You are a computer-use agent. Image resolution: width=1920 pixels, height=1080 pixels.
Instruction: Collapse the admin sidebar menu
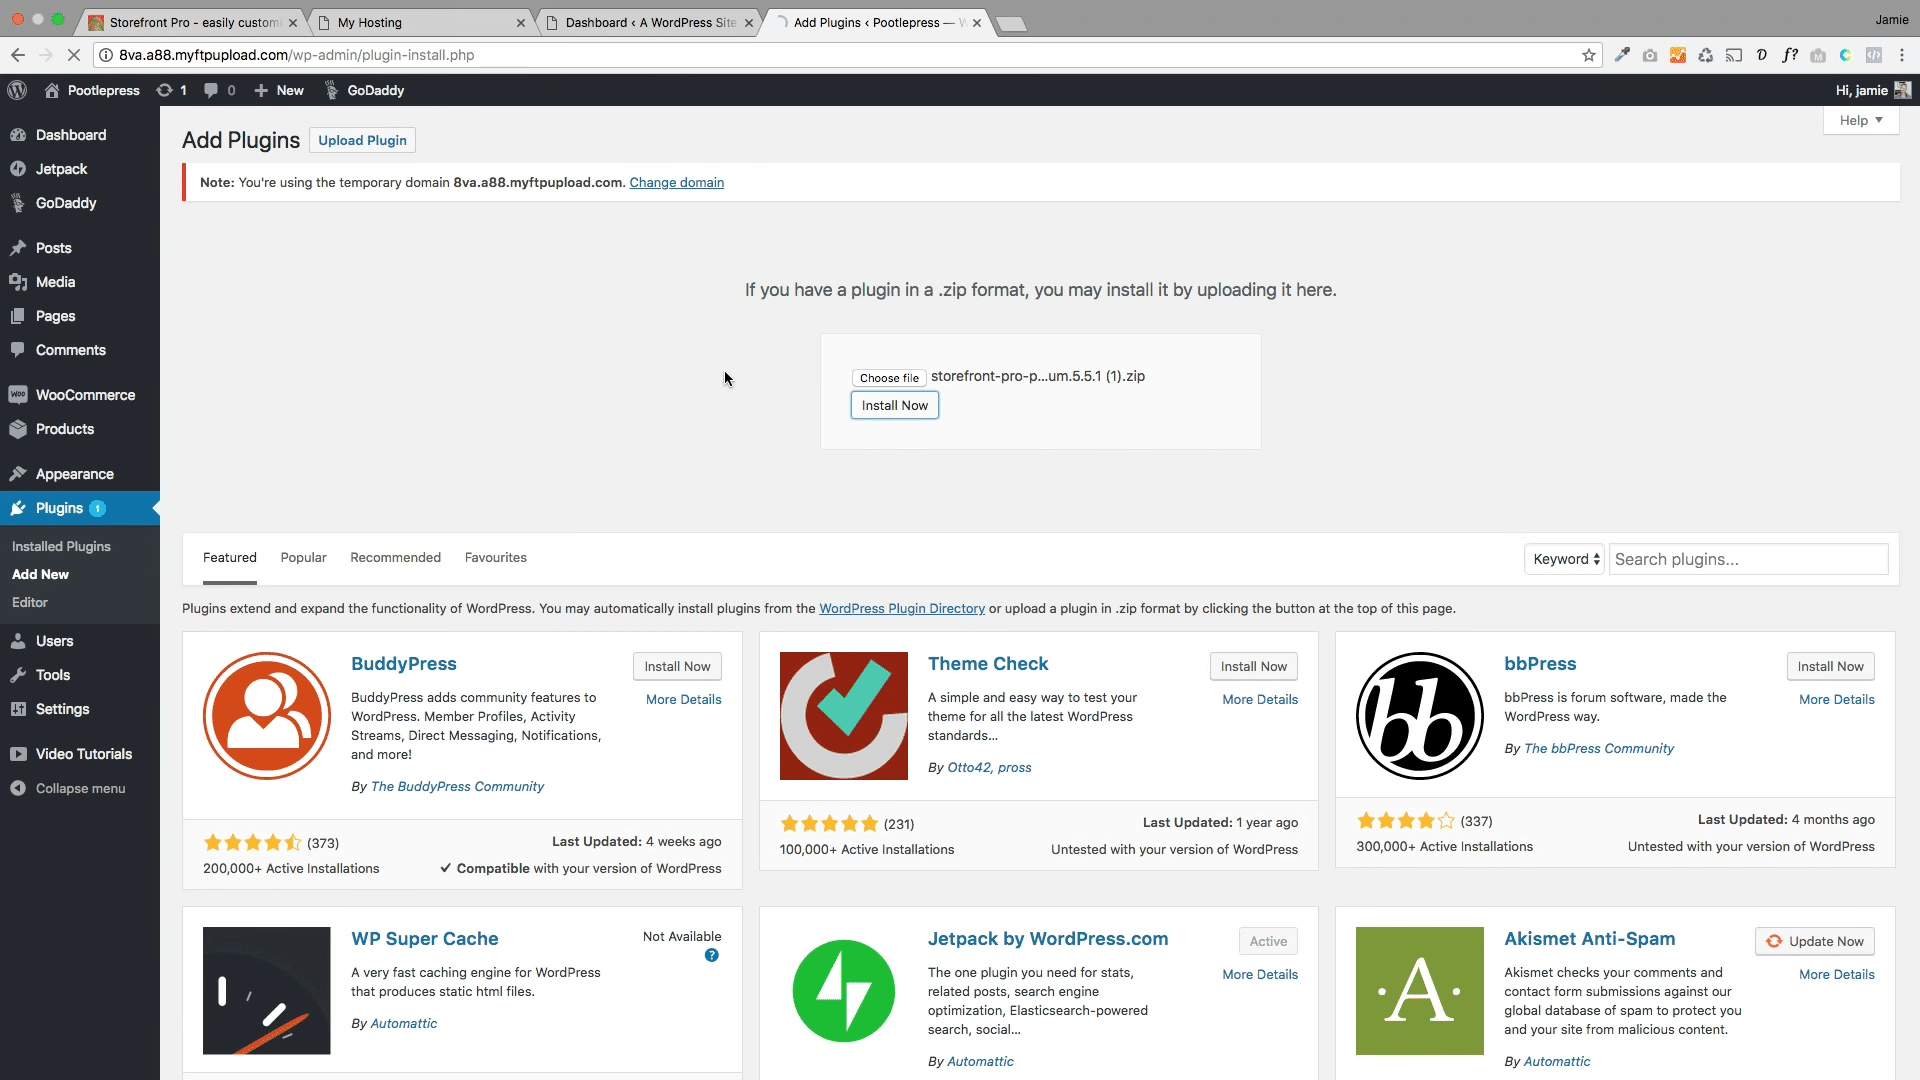tap(80, 788)
